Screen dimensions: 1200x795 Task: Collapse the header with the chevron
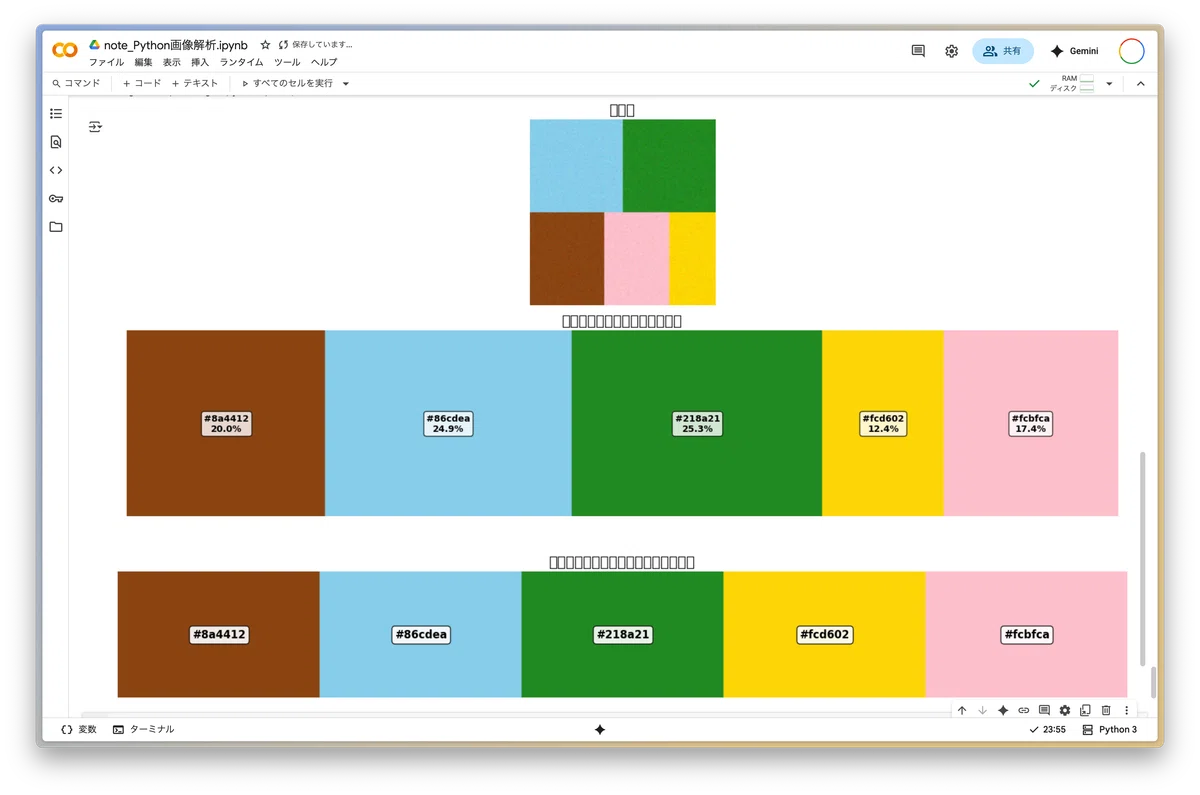[x=1140, y=84]
